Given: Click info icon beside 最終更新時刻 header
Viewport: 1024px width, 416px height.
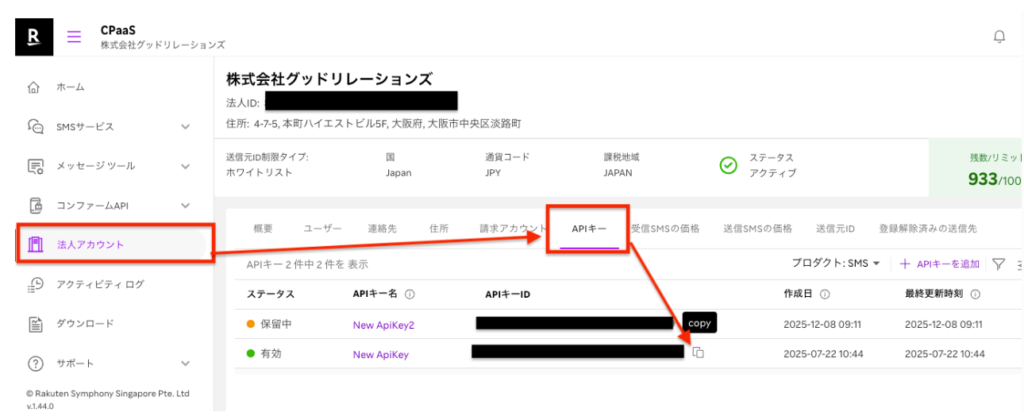Looking at the screenshot, I should click(x=974, y=295).
